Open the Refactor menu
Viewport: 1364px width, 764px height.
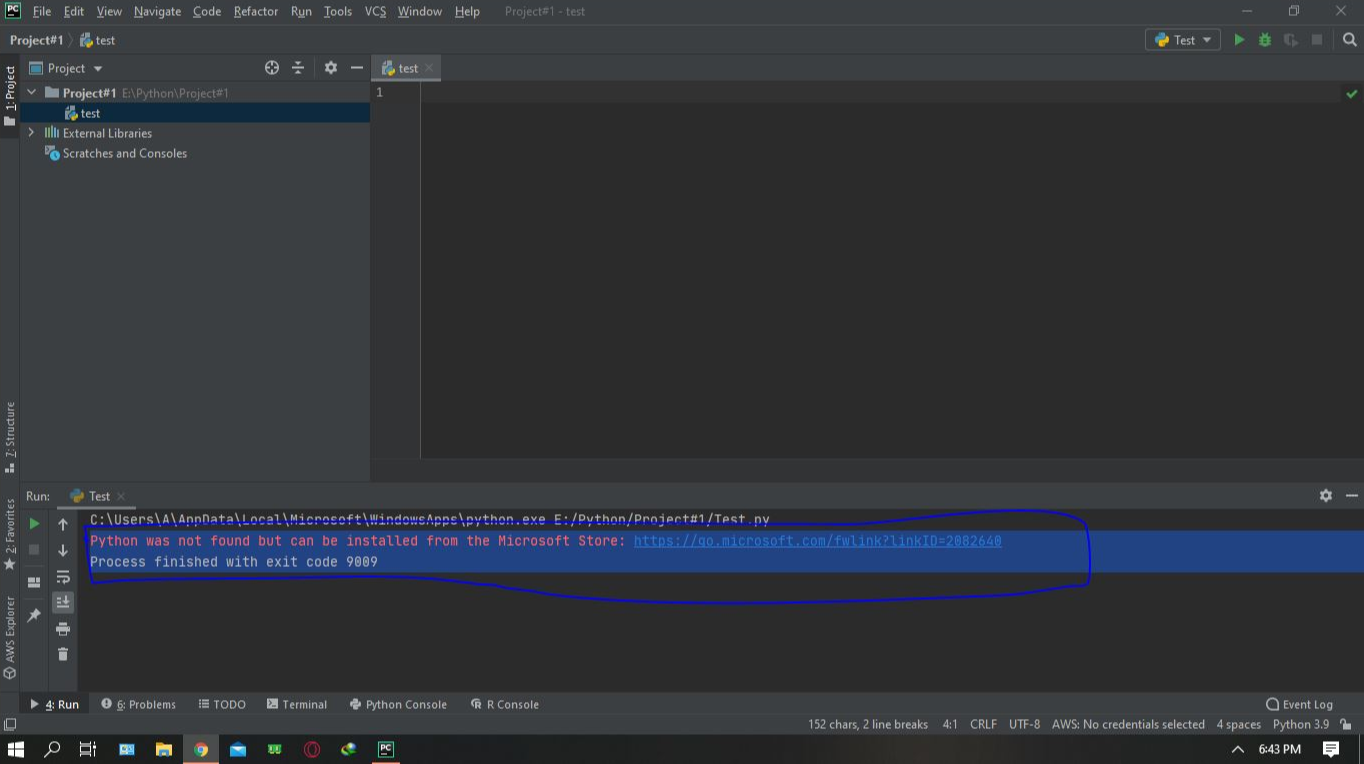[256, 12]
